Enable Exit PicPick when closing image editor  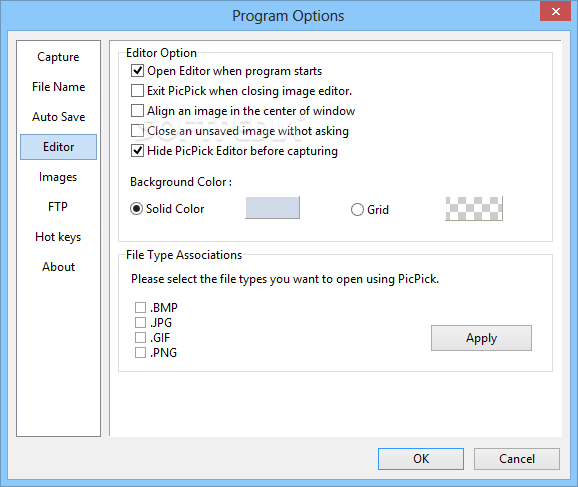(x=137, y=90)
